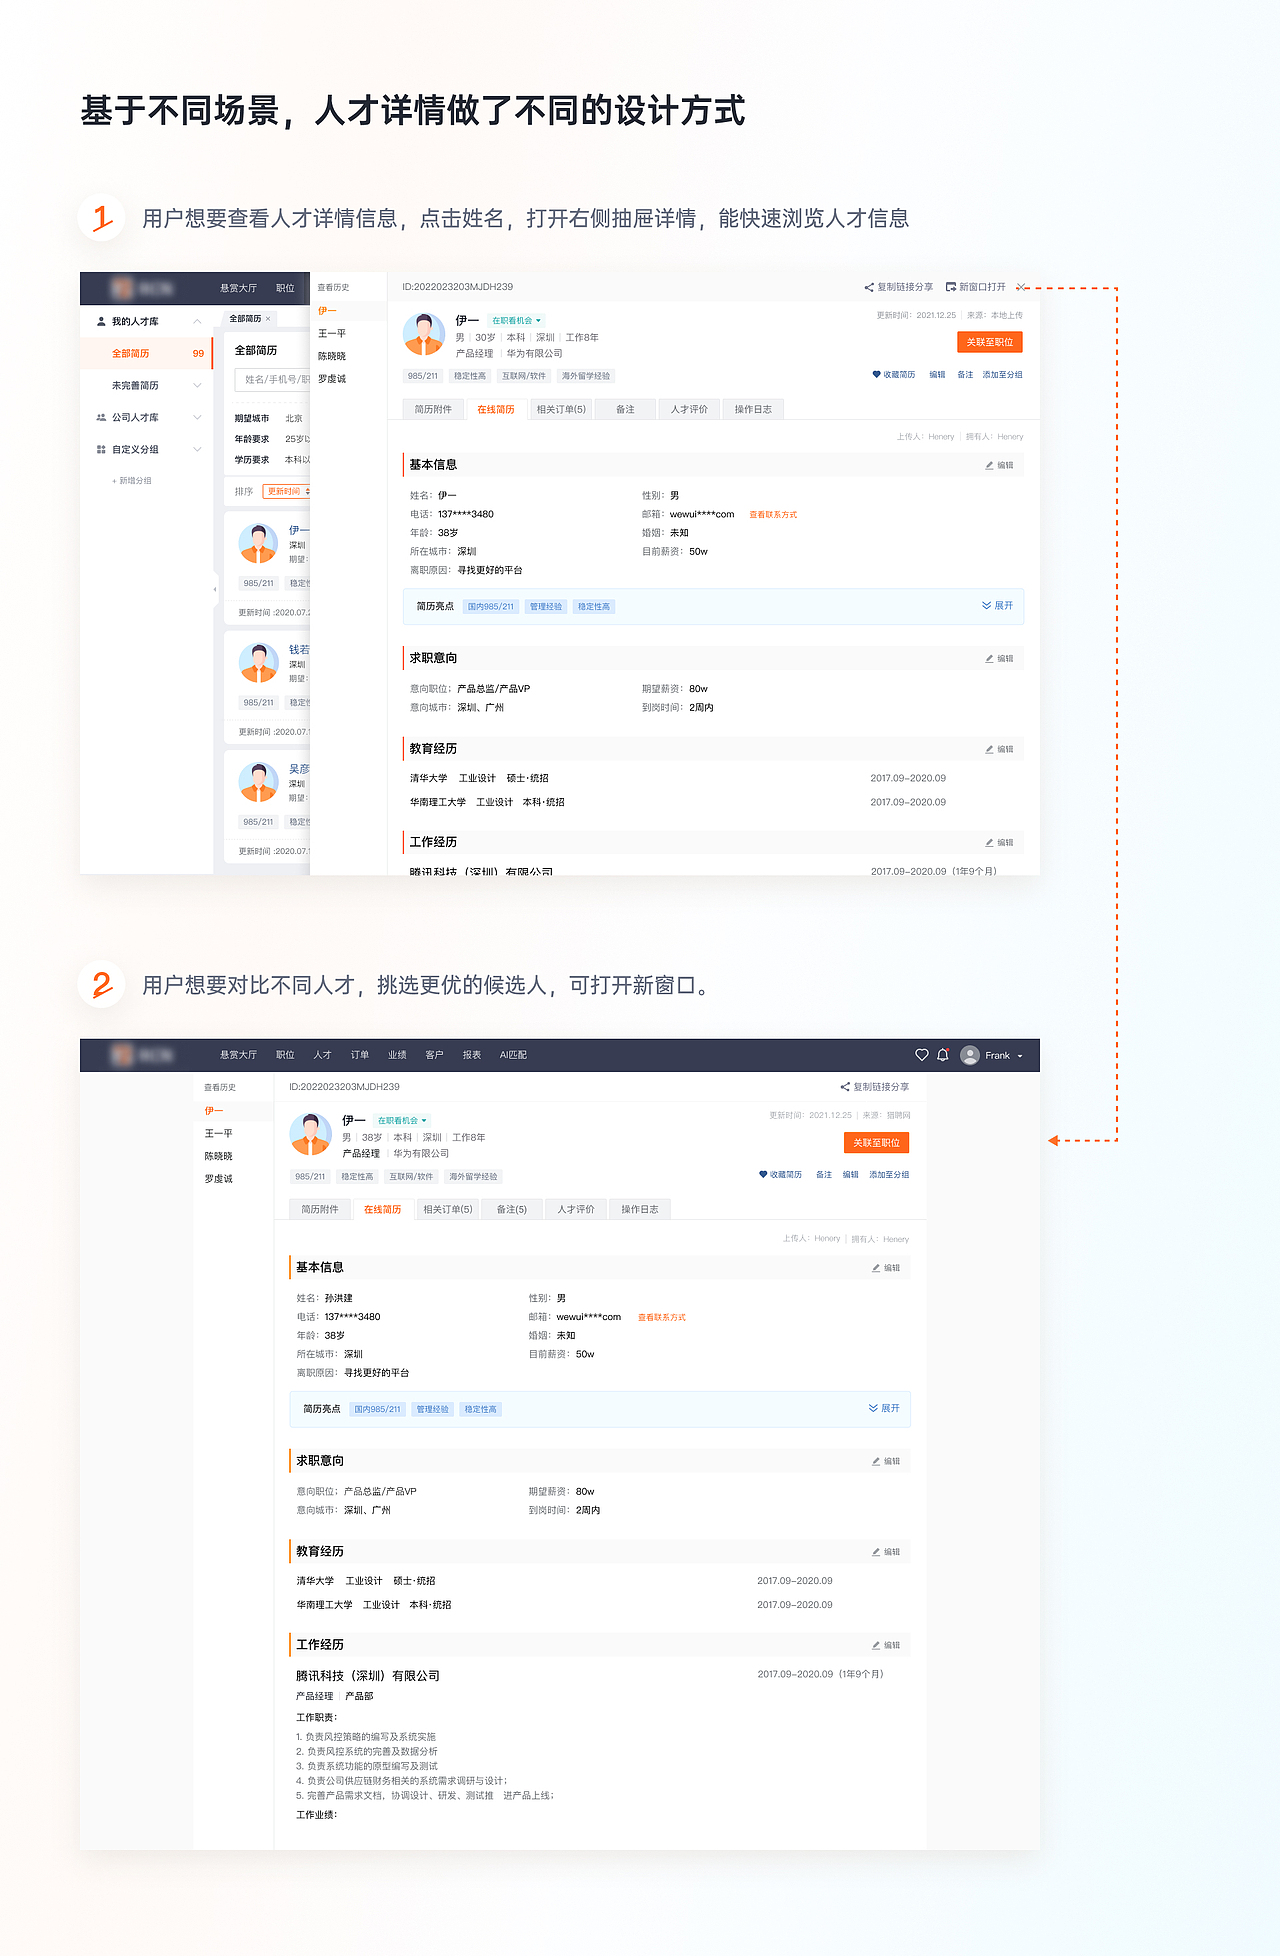1280x1956 pixels.
Task: Go to 客户 in the top navigation
Action: [x=434, y=1055]
